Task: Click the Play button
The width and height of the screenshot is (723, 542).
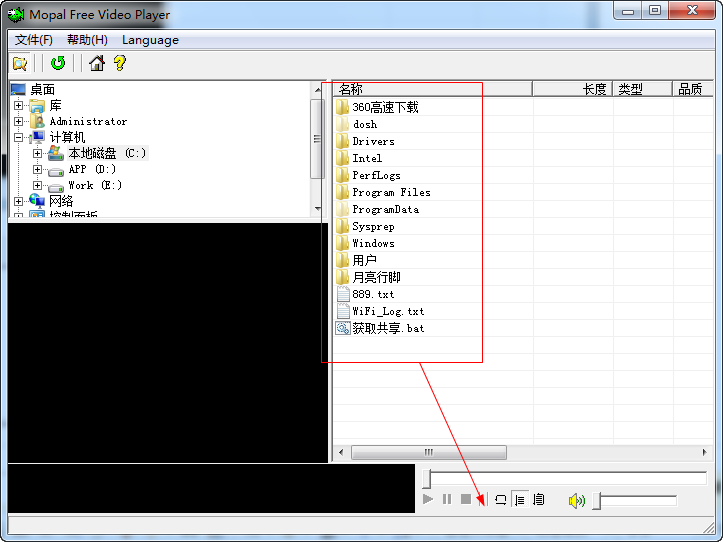Action: (428, 499)
